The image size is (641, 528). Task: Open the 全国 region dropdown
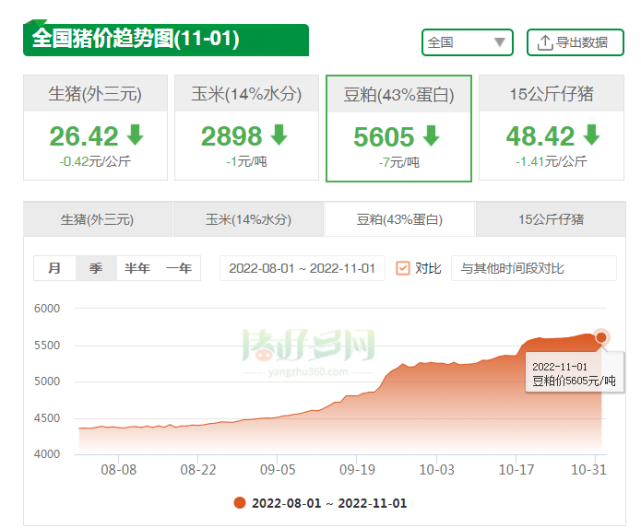tap(467, 42)
